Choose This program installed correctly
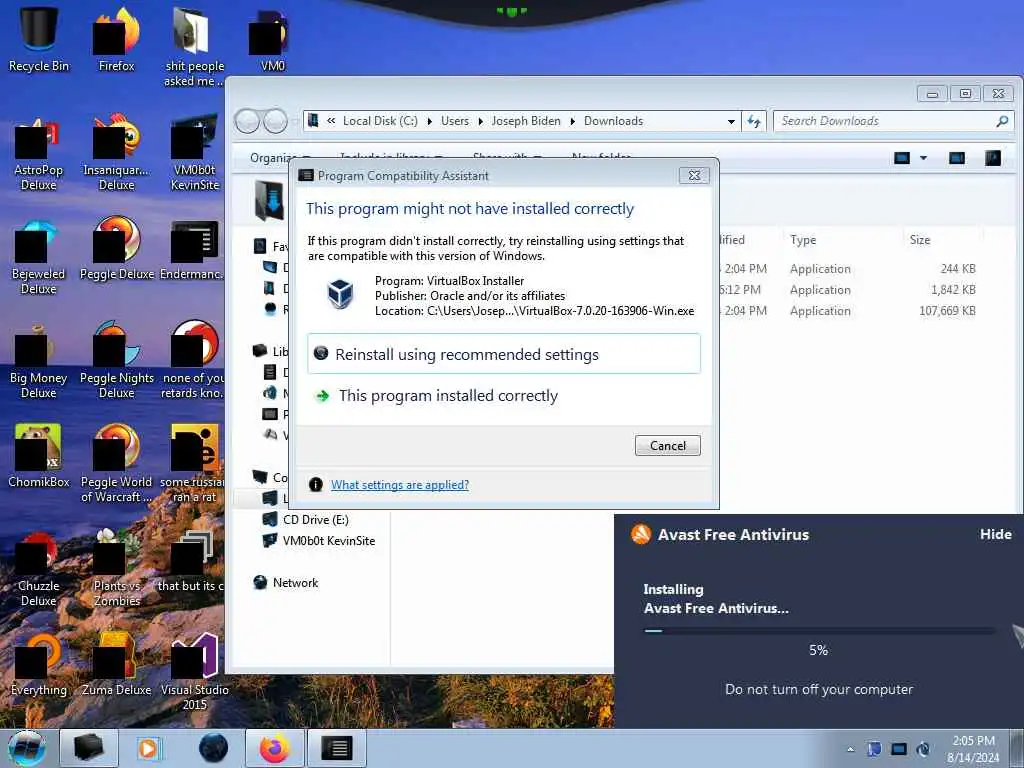1024x768 pixels. (504, 396)
